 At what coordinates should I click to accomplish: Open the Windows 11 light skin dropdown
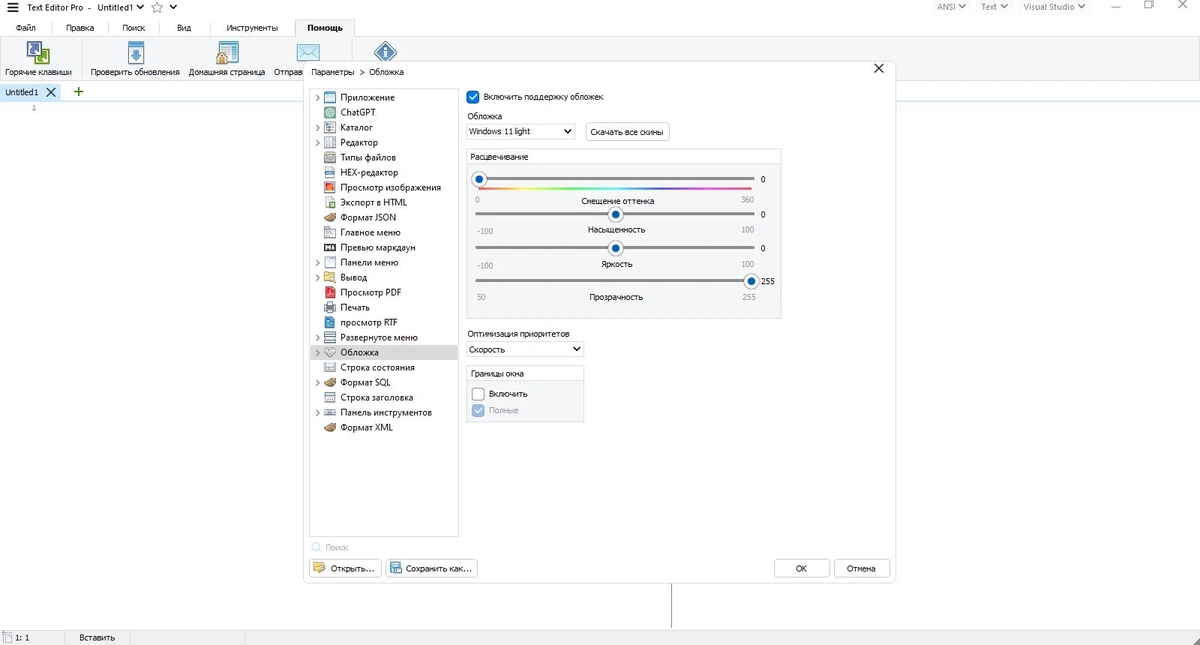pos(521,131)
